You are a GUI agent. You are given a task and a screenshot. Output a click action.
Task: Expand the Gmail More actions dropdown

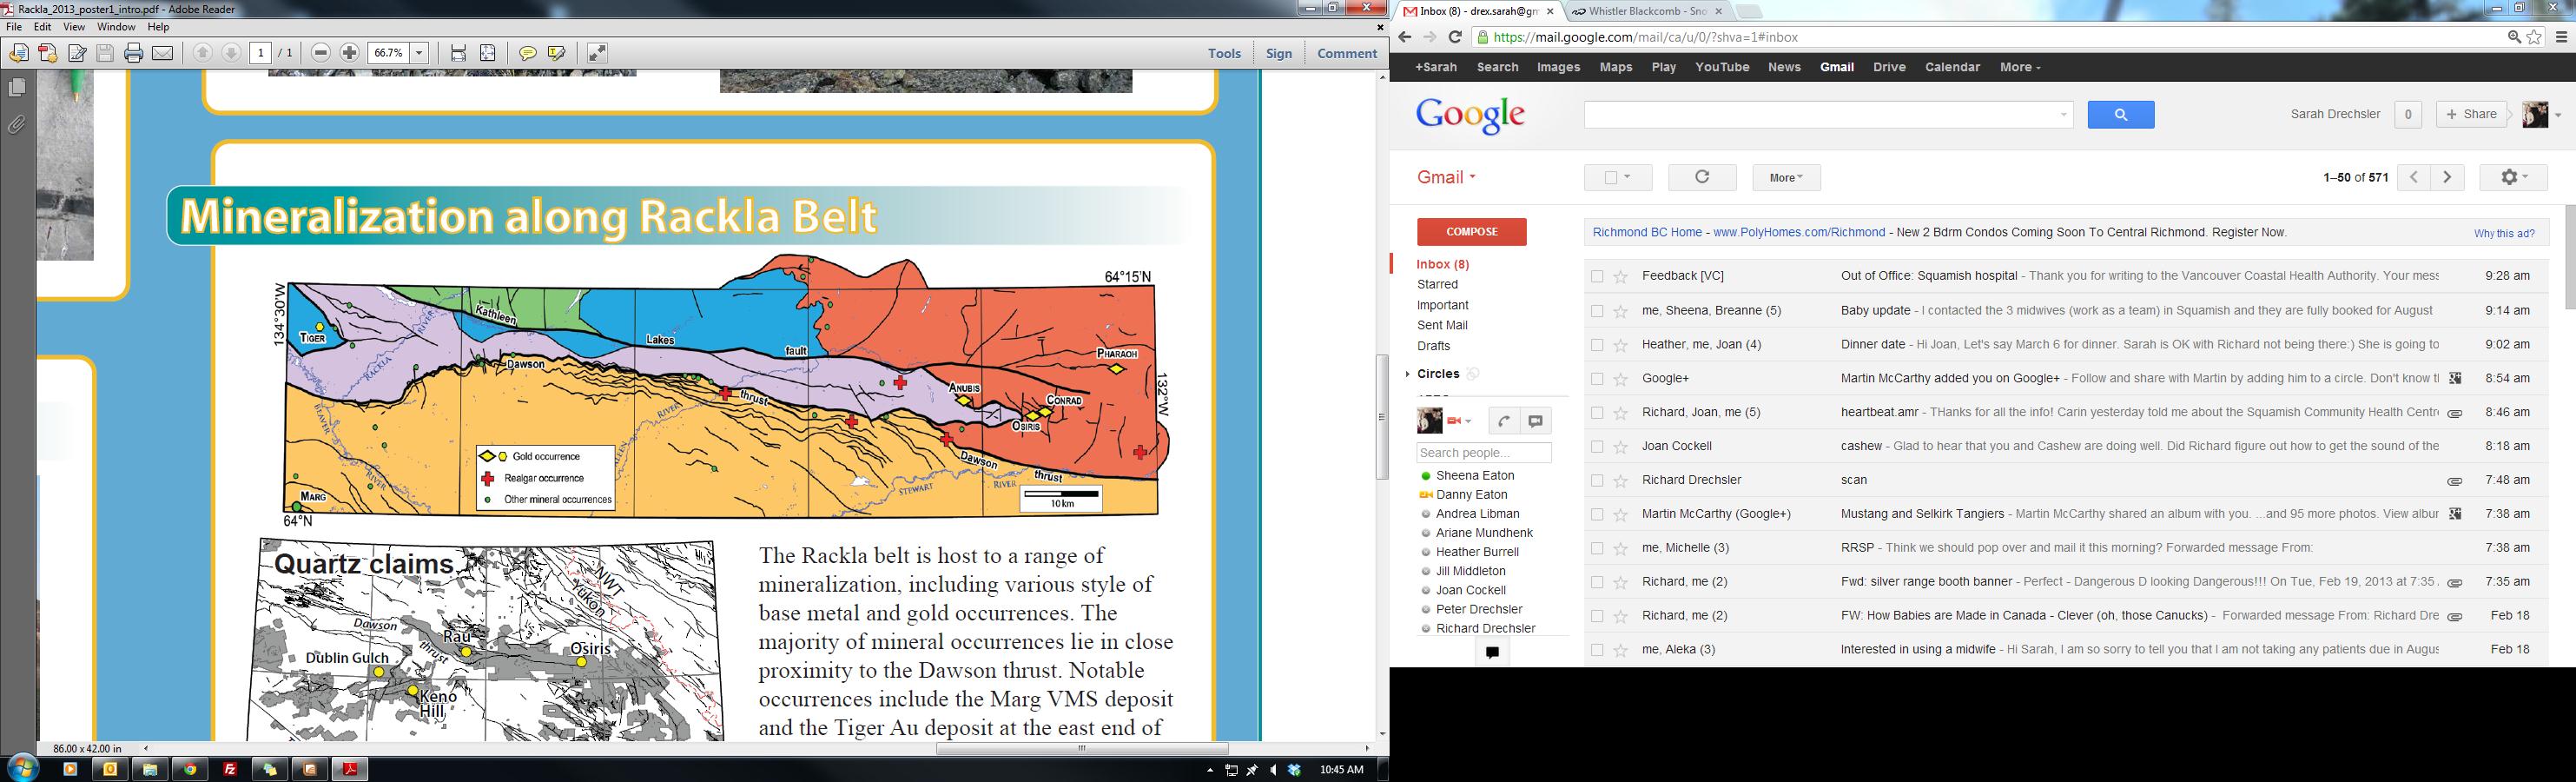pos(1786,178)
